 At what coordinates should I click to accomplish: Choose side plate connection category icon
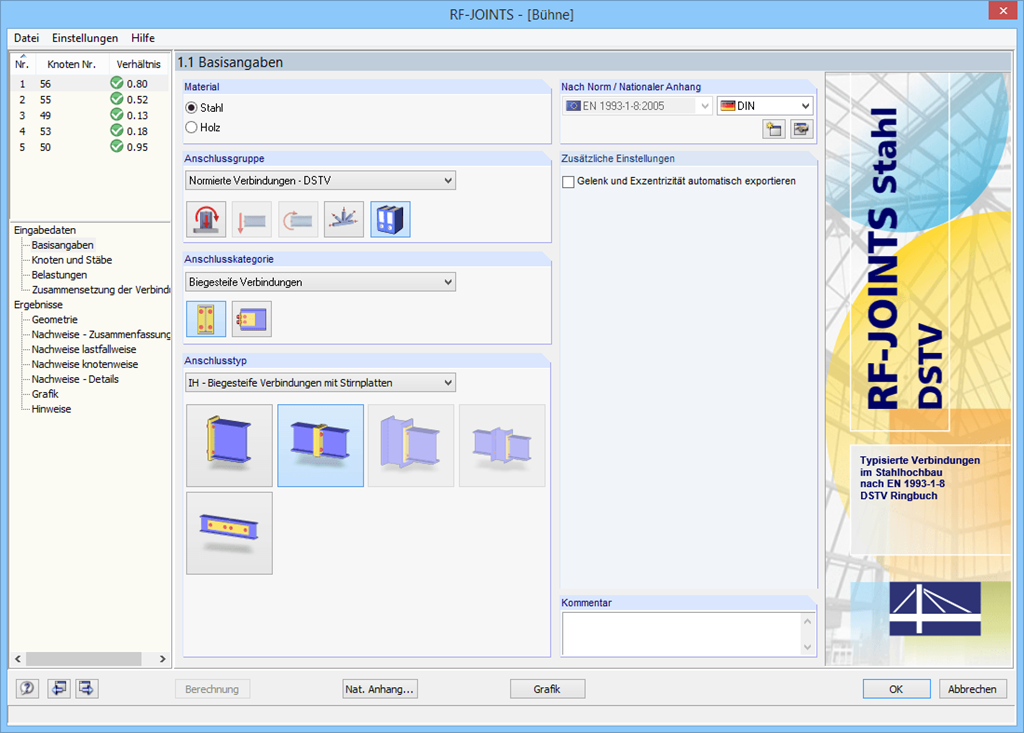point(252,319)
